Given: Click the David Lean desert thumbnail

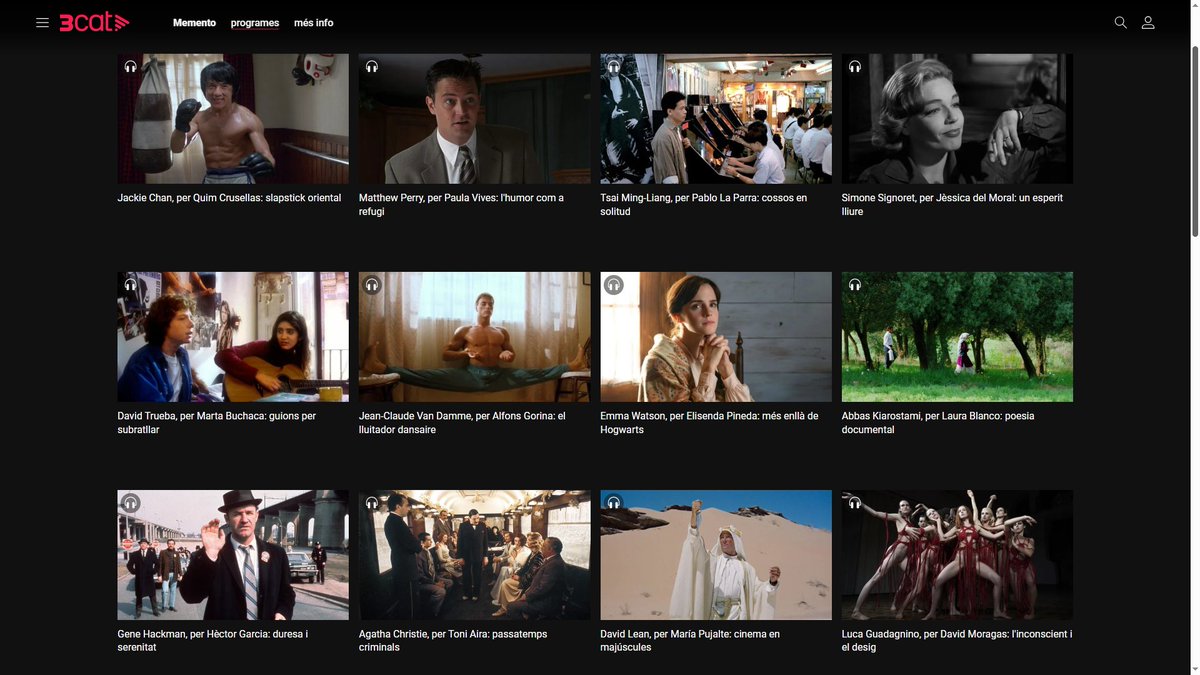Looking at the screenshot, I should click(716, 555).
